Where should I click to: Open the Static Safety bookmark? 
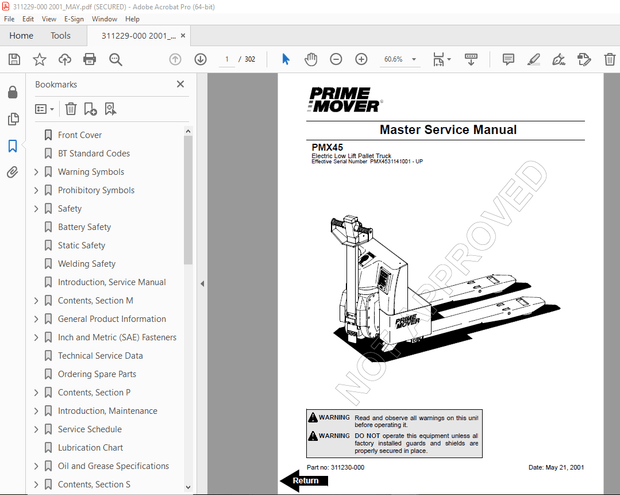tap(81, 246)
